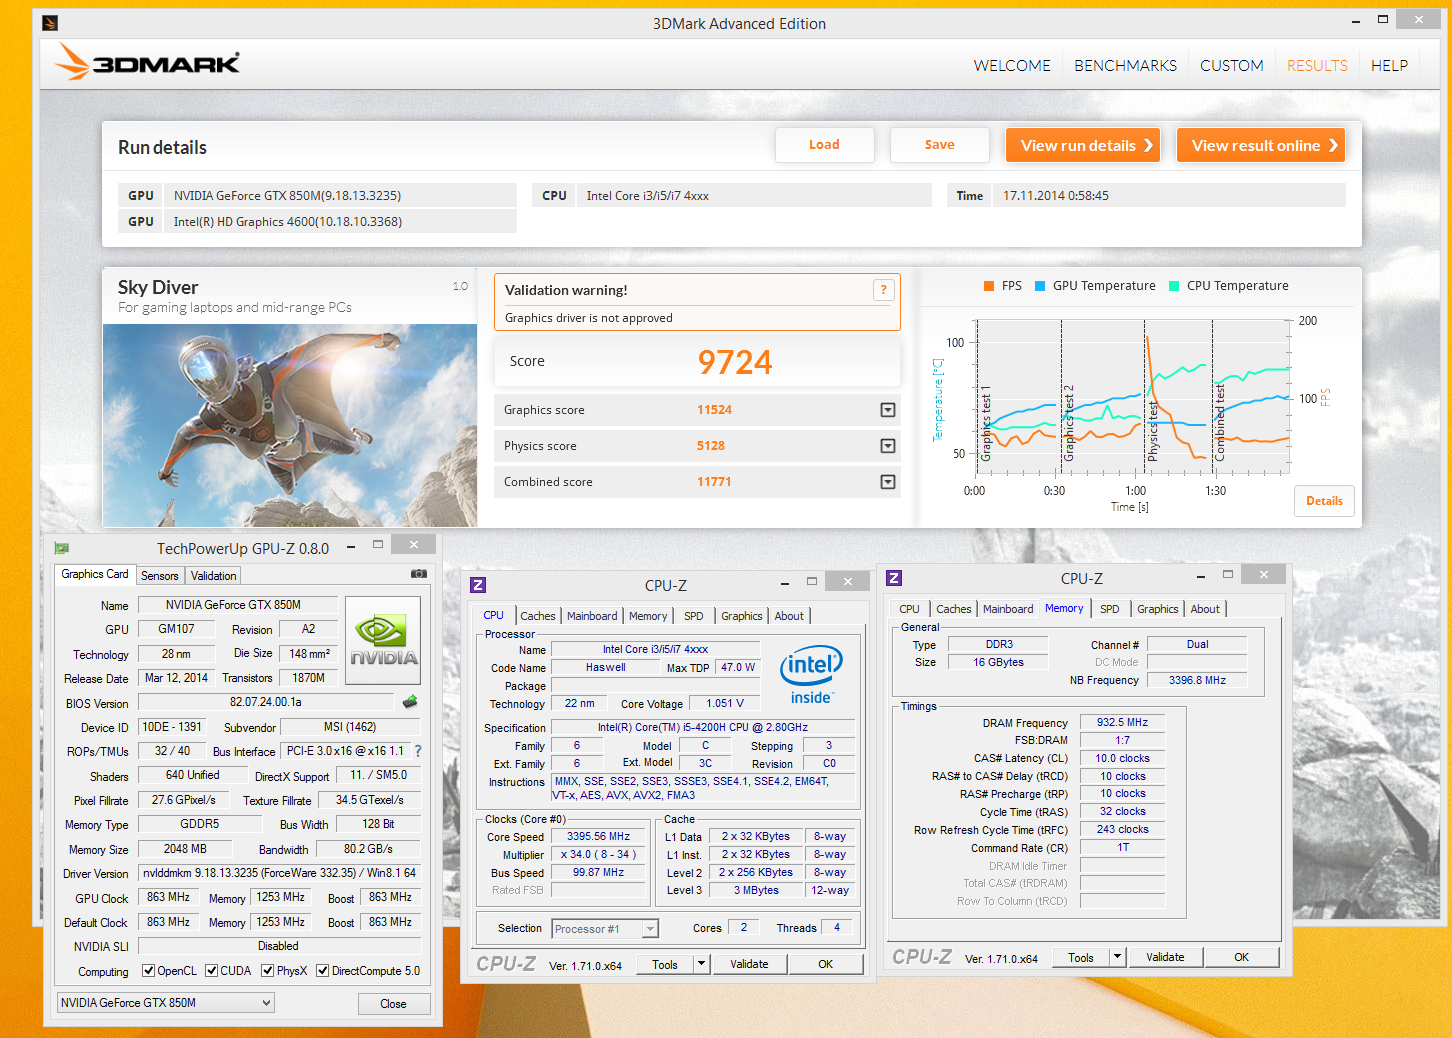Click the Graphics score value 11524
1452x1038 pixels.
714,410
